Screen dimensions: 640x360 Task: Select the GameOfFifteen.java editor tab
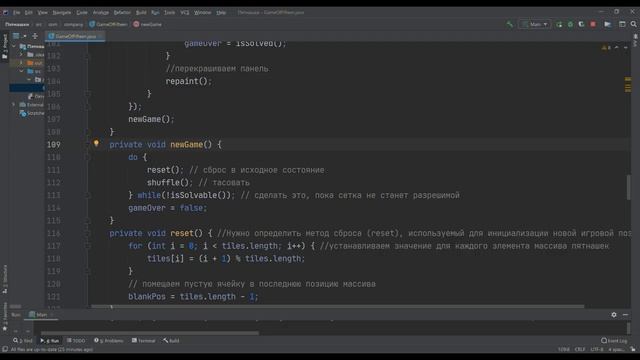point(75,36)
